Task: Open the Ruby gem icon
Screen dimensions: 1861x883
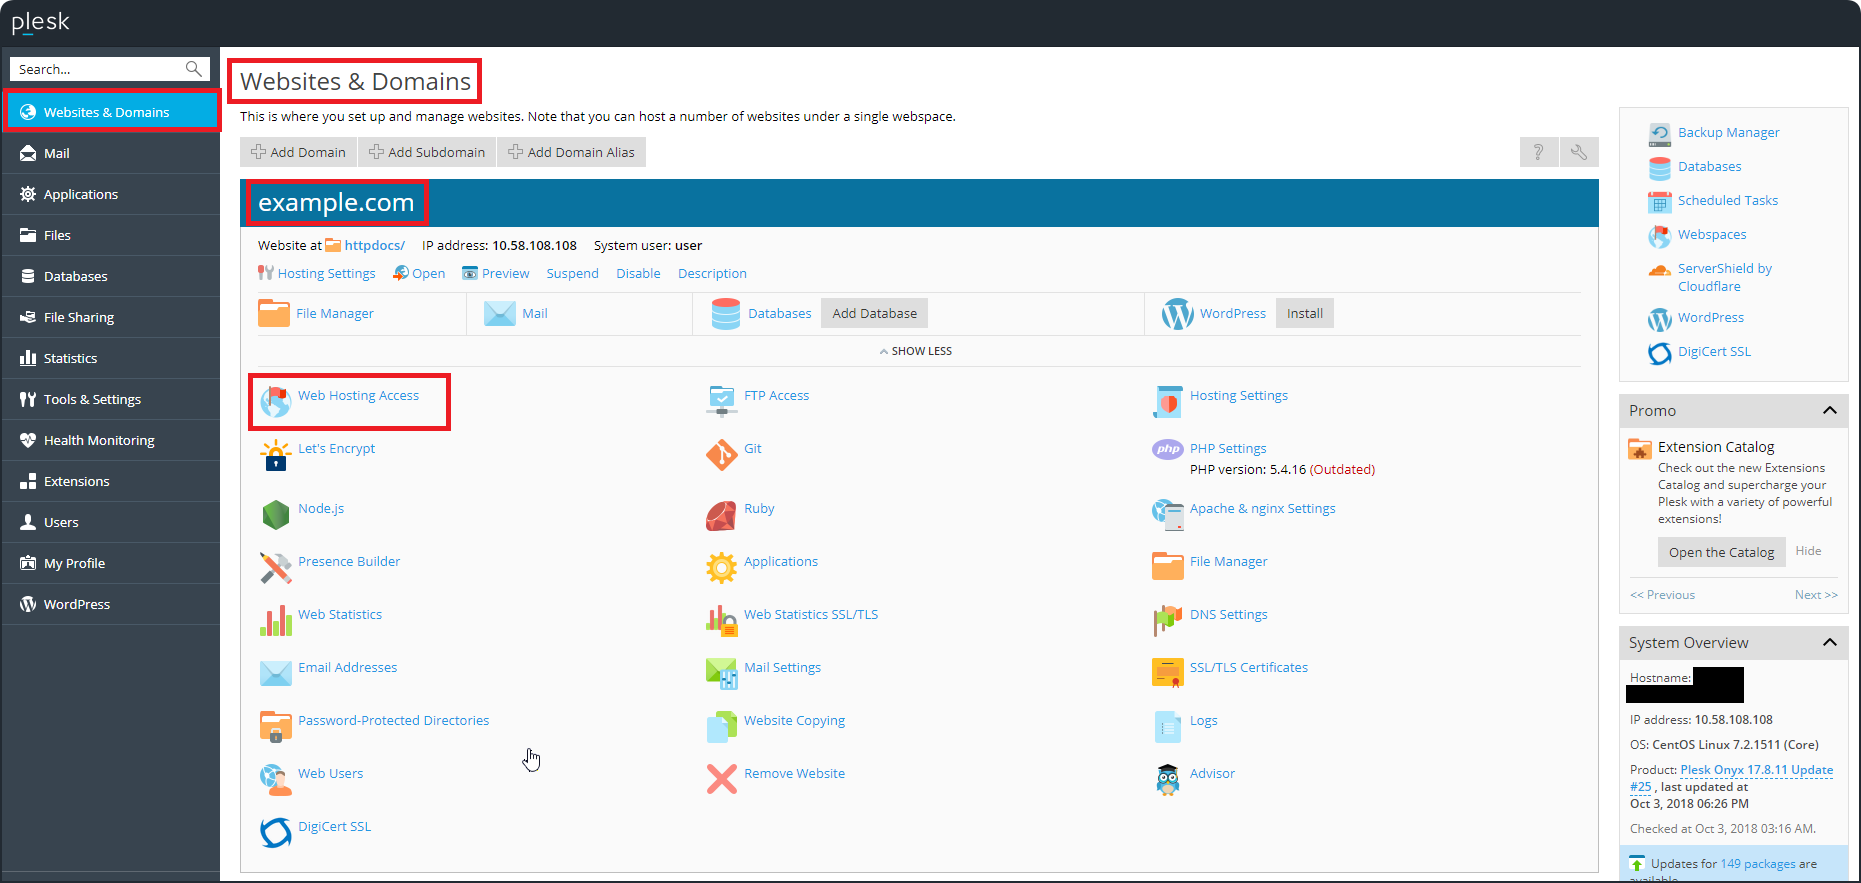Action: (721, 514)
